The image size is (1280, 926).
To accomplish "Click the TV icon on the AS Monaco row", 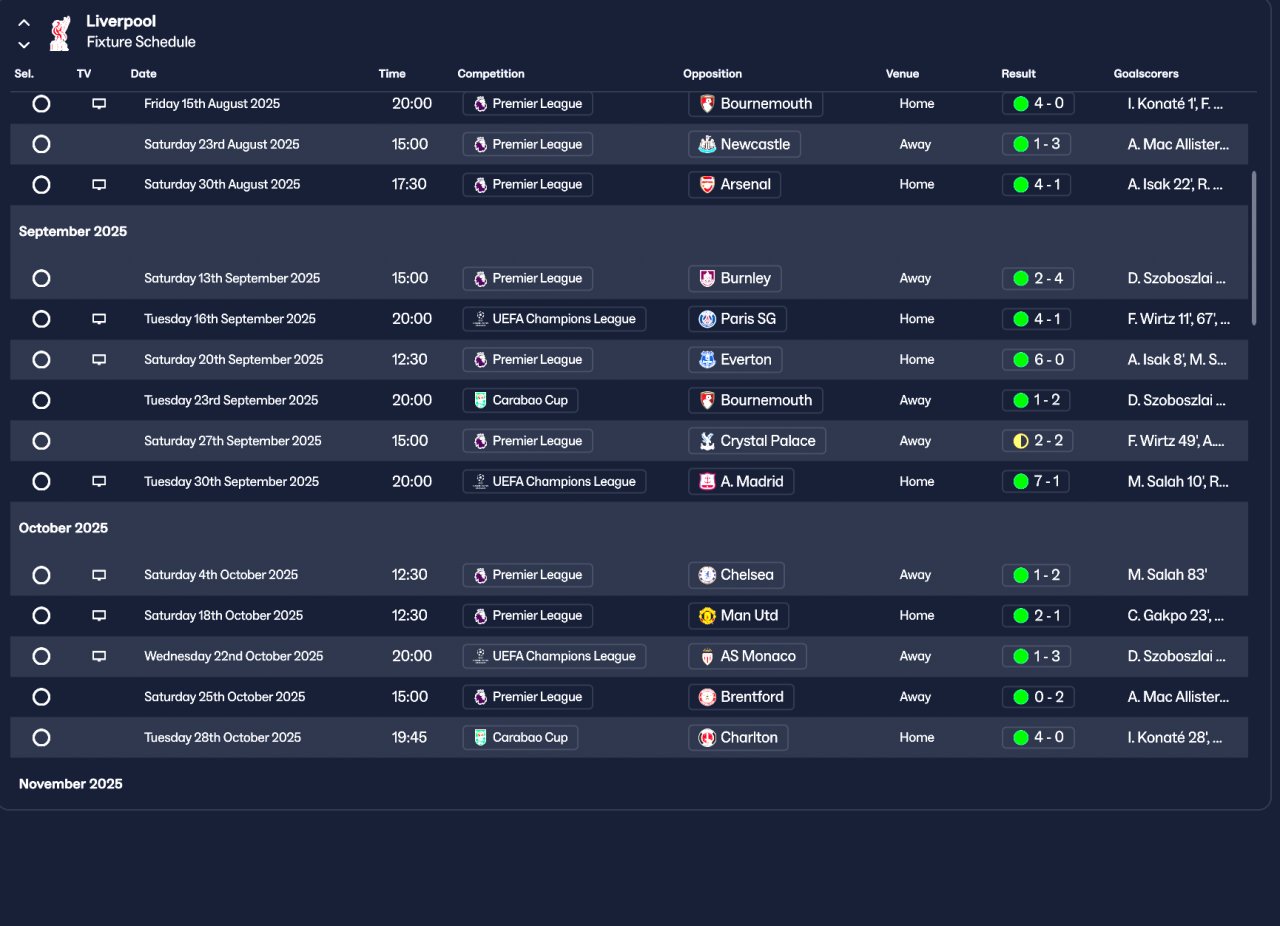I will coord(99,657).
